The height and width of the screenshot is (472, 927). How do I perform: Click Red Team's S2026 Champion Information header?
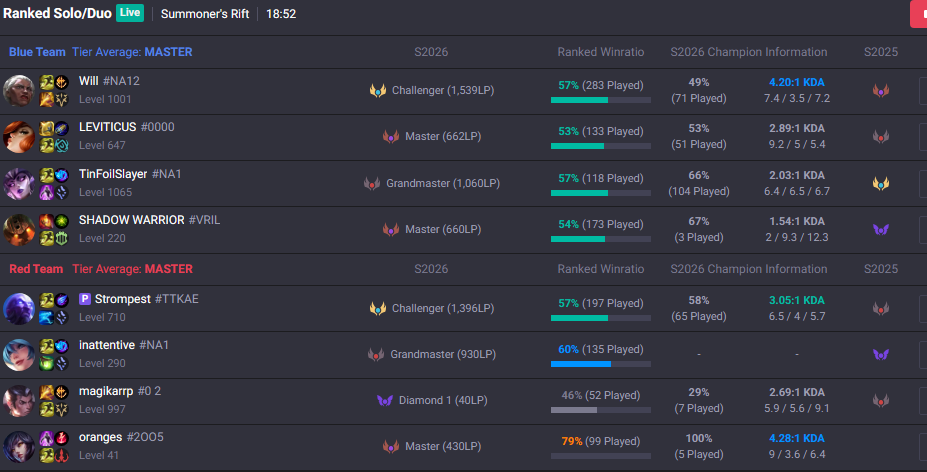tap(749, 269)
